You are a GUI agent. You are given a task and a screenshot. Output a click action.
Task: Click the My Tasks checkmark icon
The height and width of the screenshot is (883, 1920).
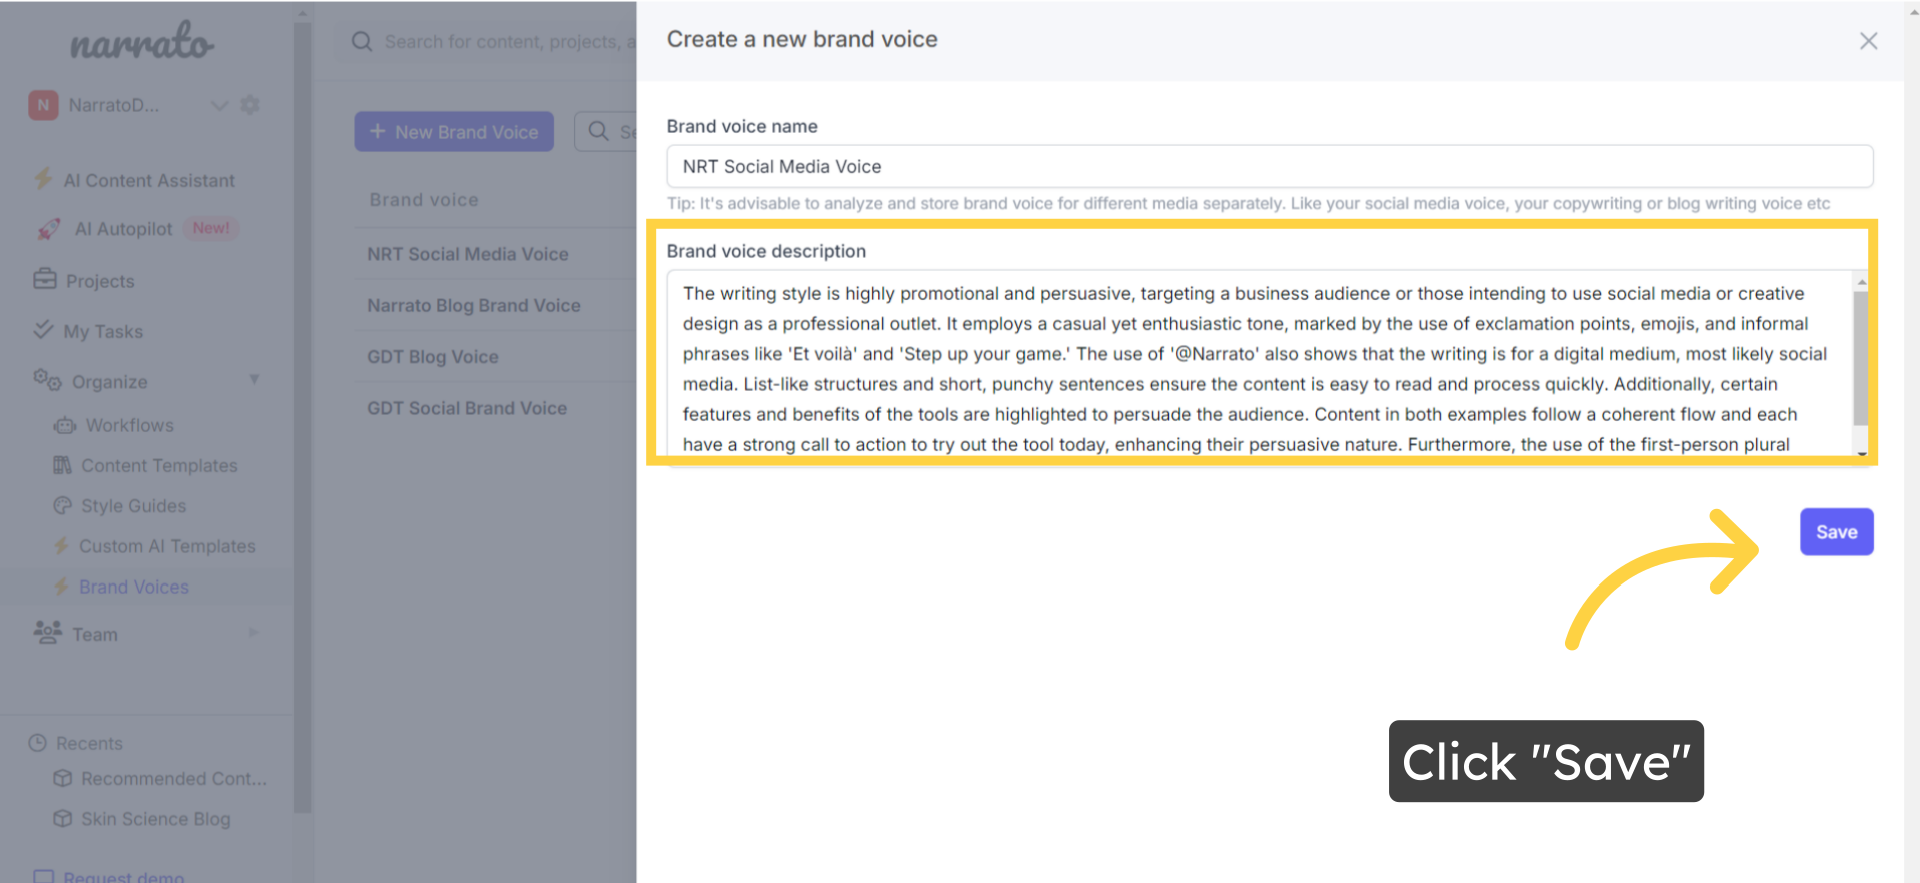43,329
